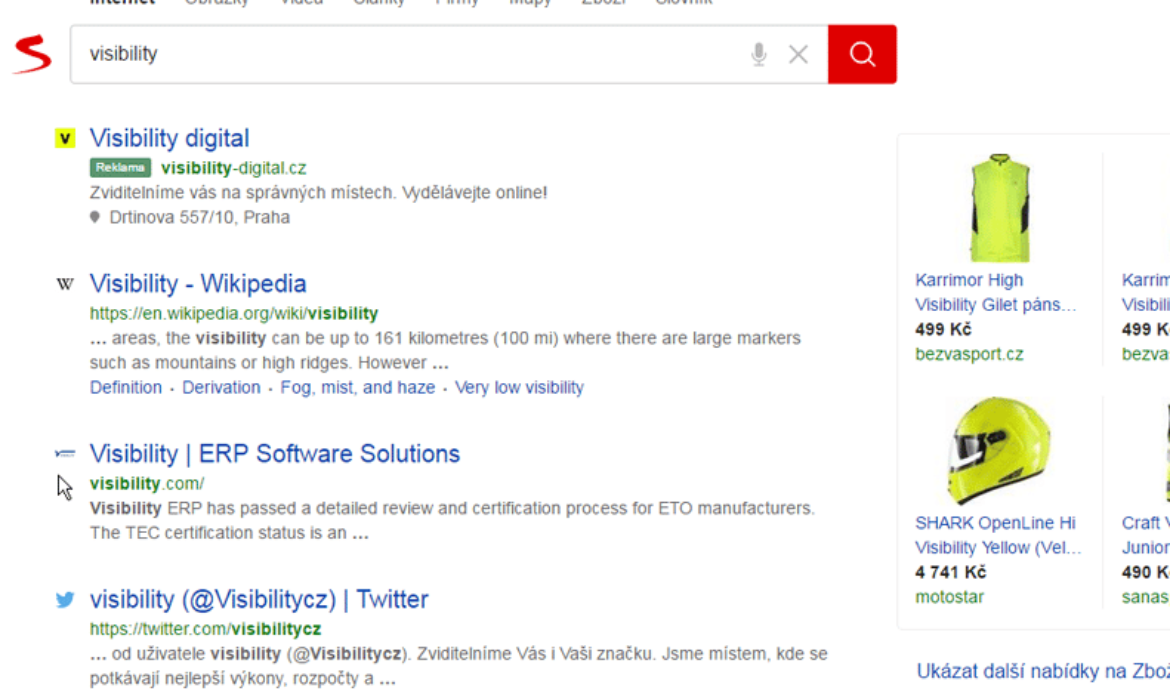
Task: Open visibility (@Visibilitycz) | Twitter result
Action: (259, 599)
